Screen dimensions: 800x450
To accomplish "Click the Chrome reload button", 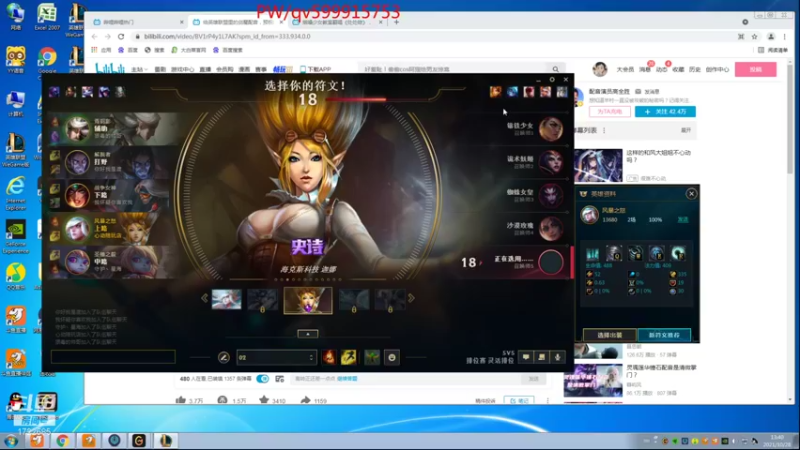I will click(121, 36).
